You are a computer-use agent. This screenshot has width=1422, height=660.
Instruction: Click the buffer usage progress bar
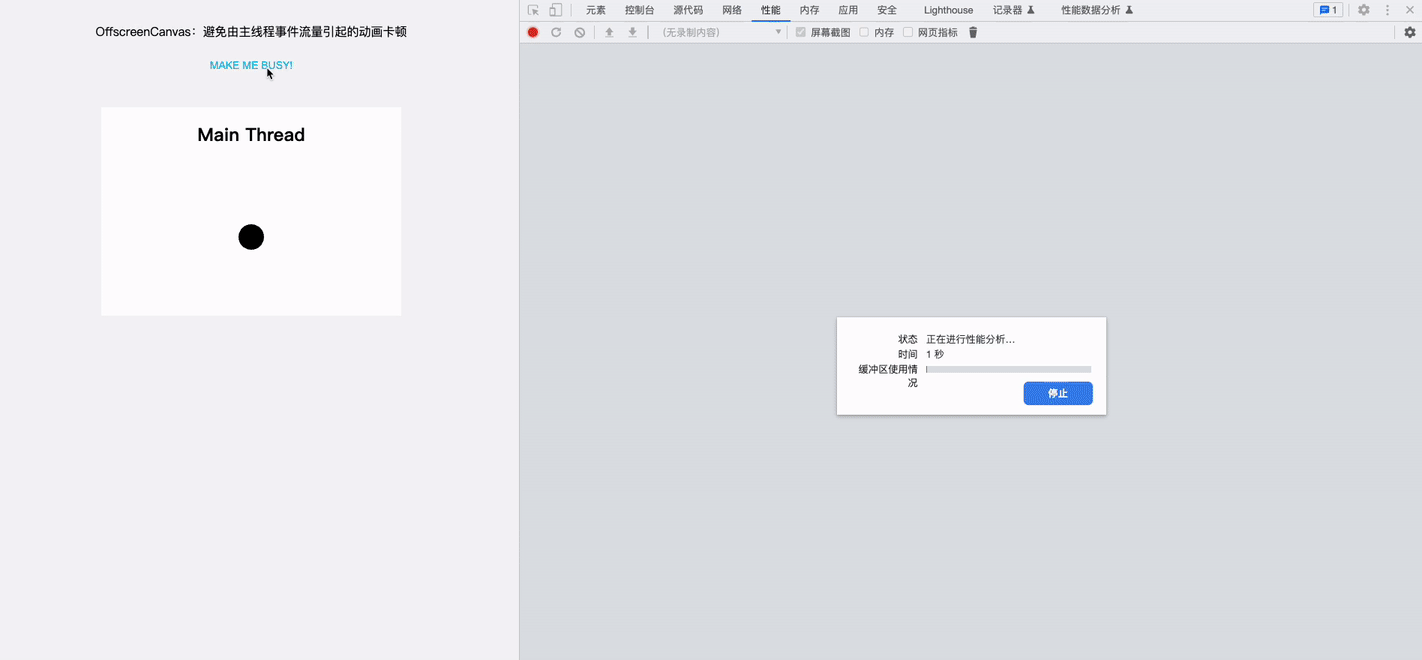point(1008,368)
